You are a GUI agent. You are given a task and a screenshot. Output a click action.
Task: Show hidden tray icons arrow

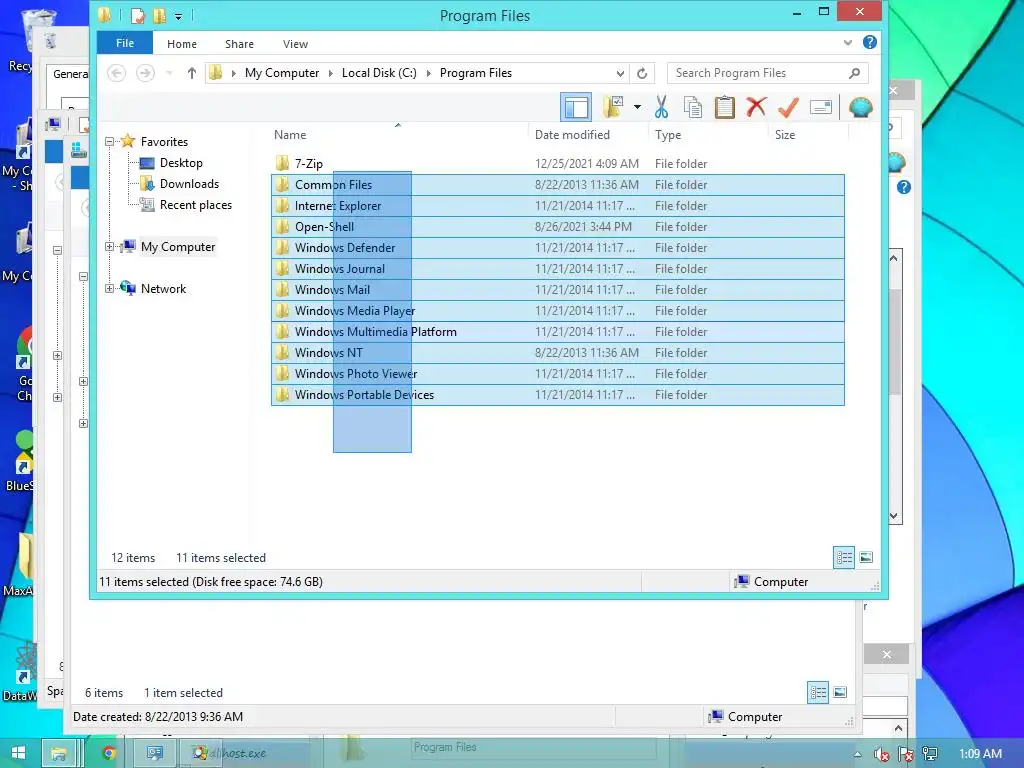coord(857,754)
